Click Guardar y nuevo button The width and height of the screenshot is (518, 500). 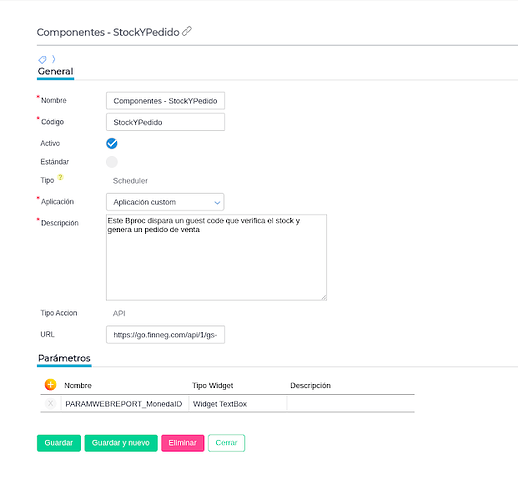click(121, 443)
